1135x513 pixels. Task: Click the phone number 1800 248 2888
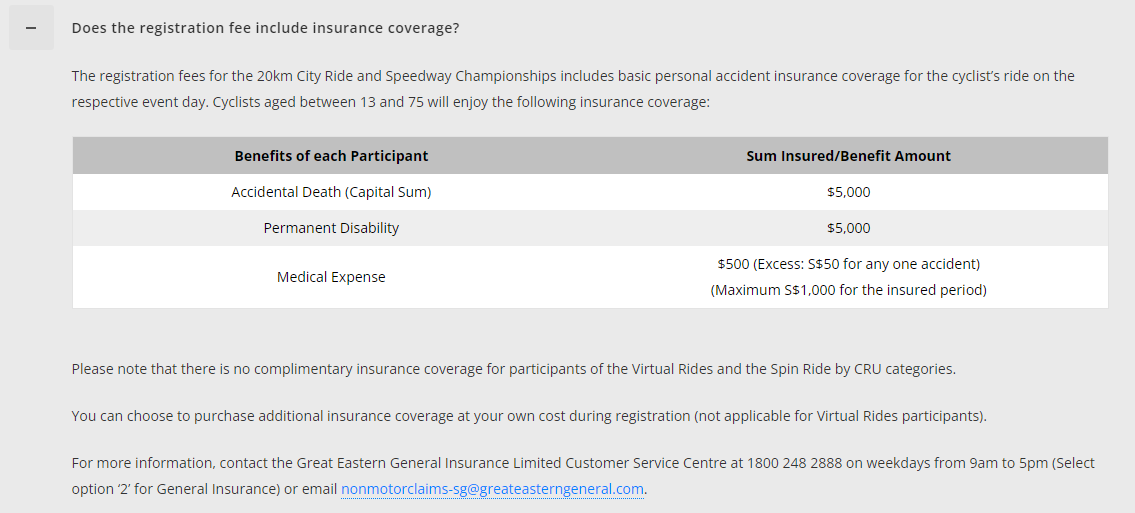pyautogui.click(x=795, y=463)
